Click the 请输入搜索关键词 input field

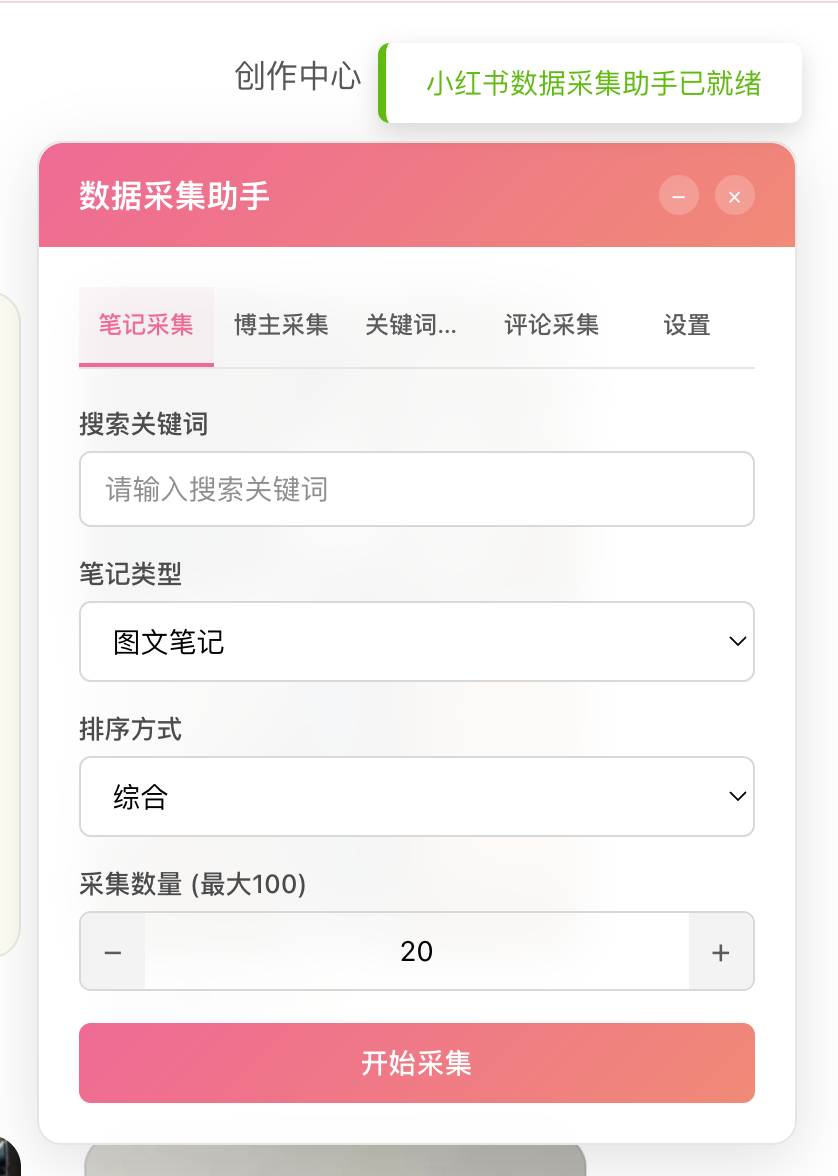pos(416,490)
